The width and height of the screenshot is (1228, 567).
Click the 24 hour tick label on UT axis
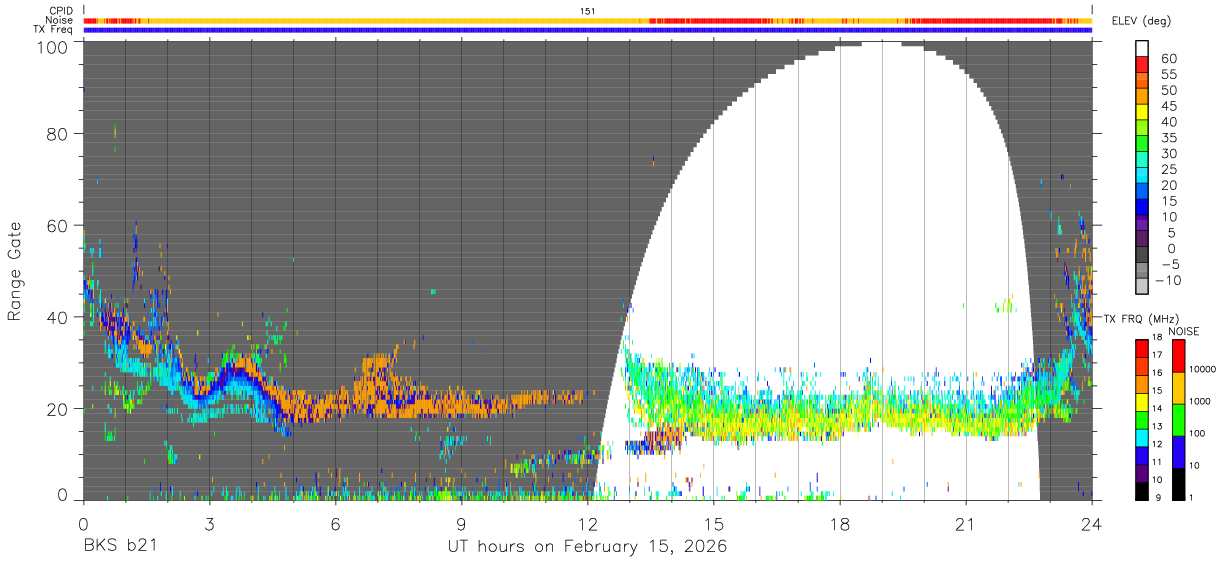click(x=1091, y=523)
